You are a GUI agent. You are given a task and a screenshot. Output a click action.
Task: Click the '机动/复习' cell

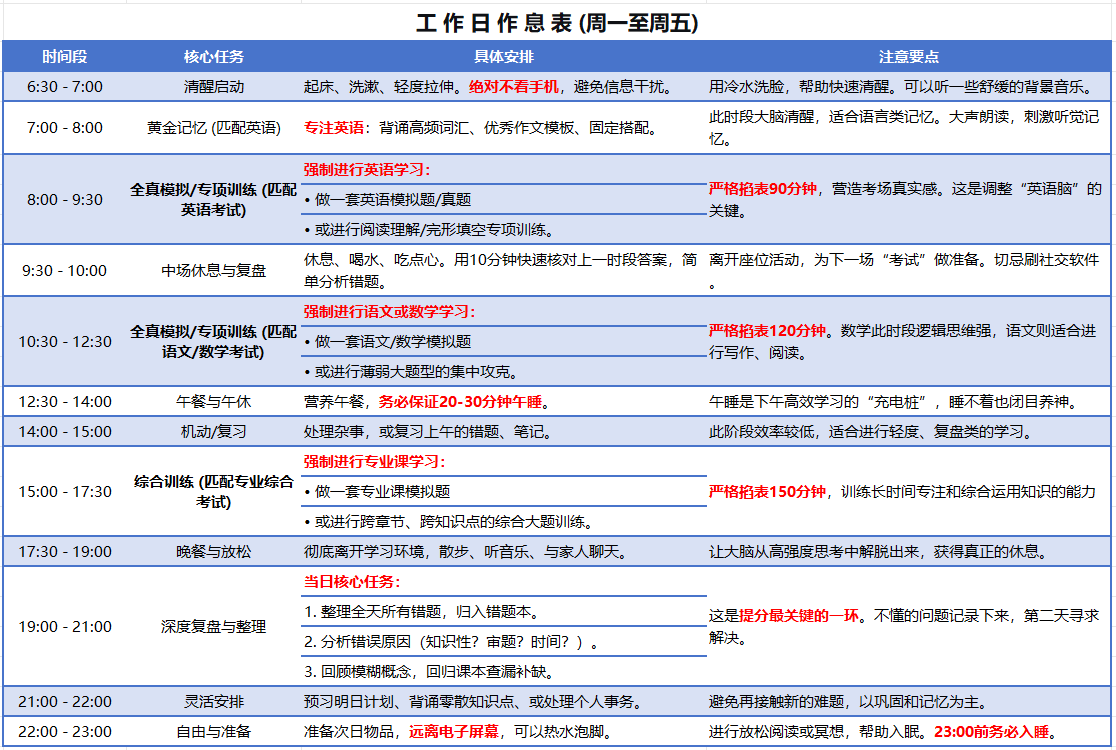(214, 433)
